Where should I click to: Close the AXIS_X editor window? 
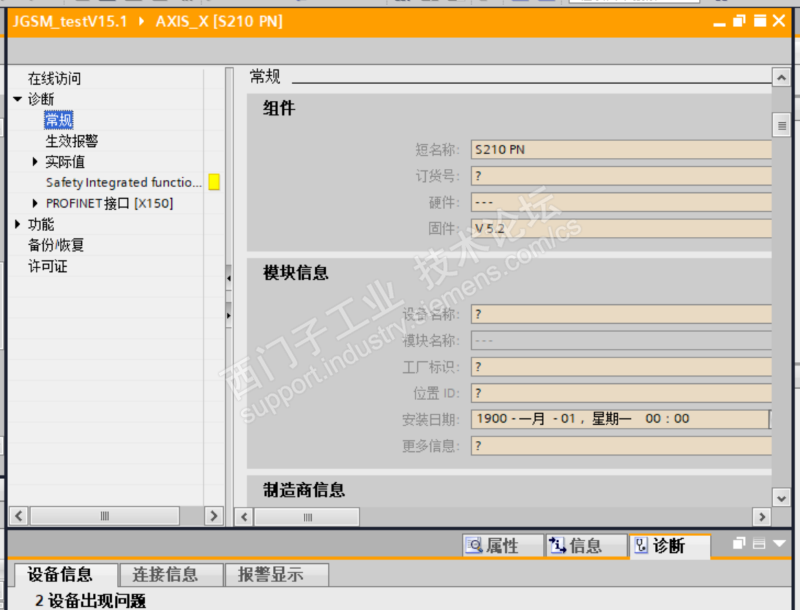click(779, 21)
